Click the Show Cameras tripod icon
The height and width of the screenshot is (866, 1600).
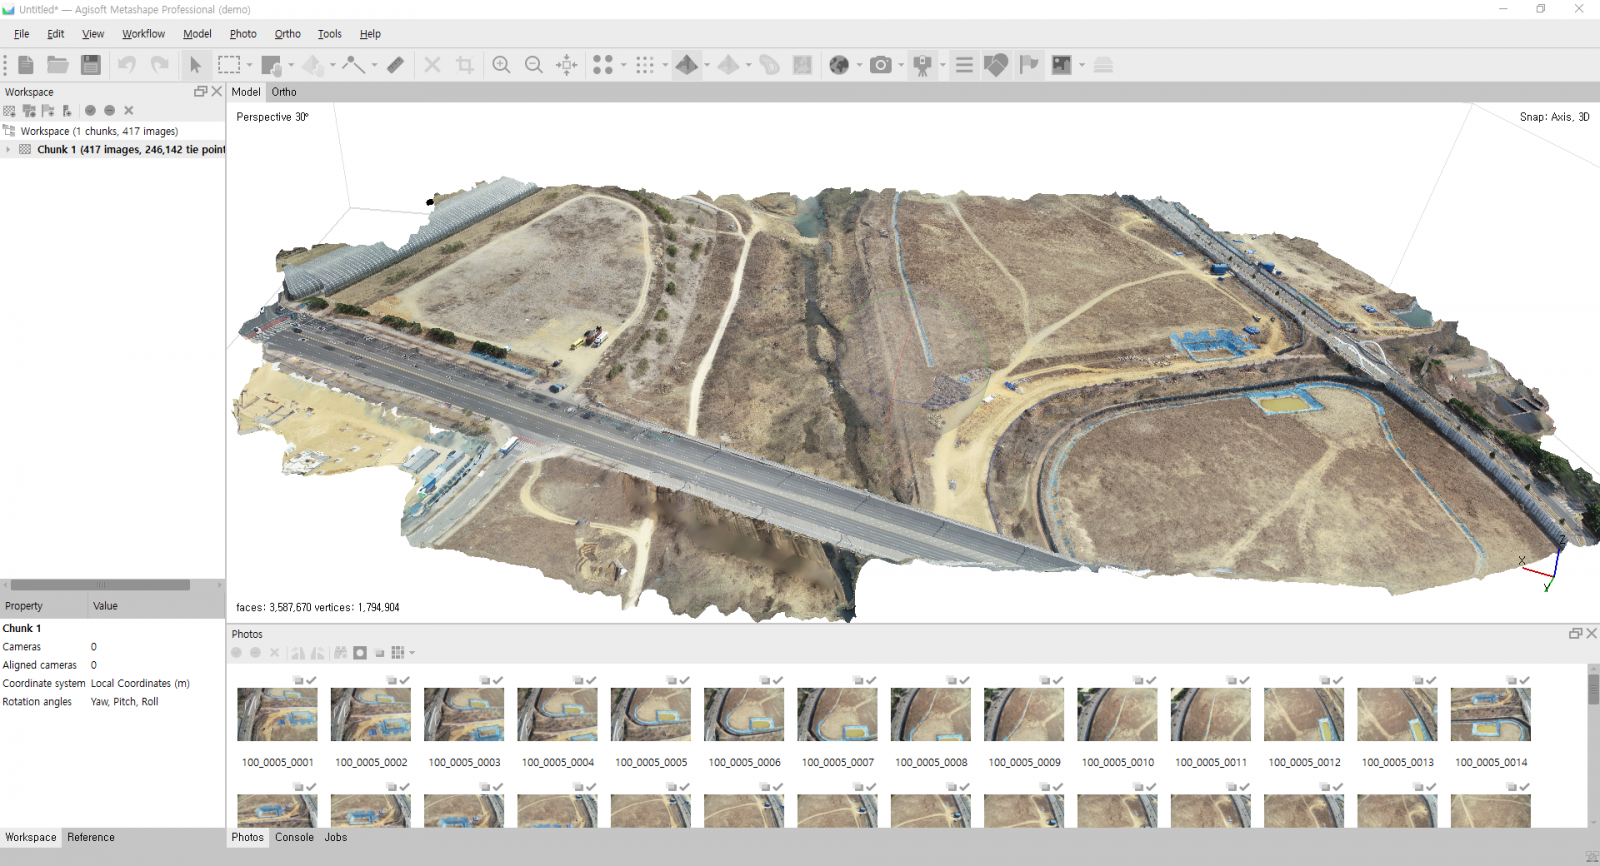pyautogui.click(x=923, y=65)
